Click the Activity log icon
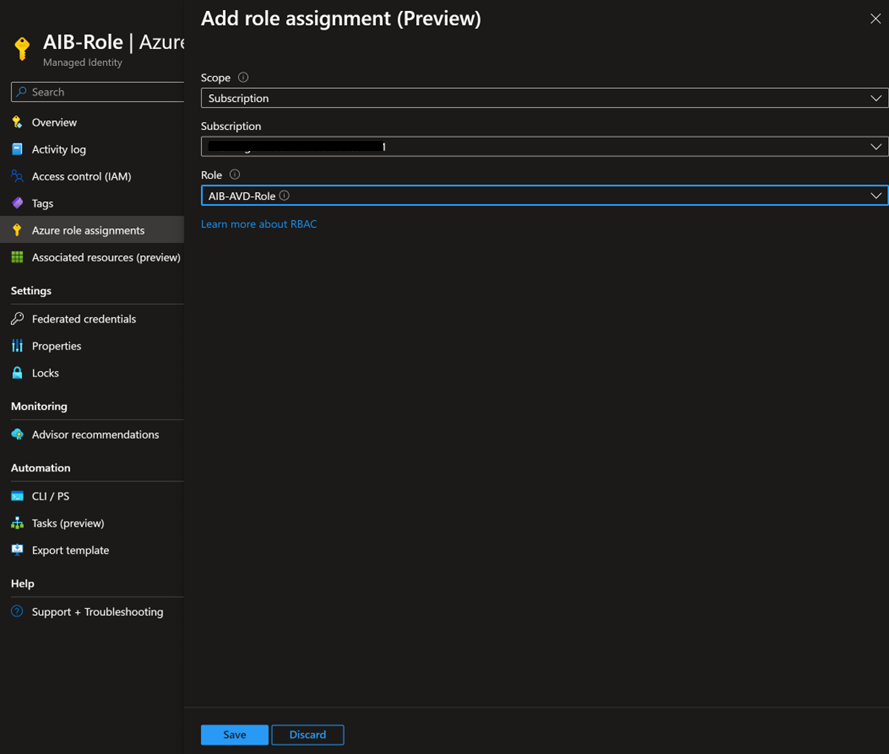Viewport: 889px width, 754px height. pyautogui.click(x=17, y=149)
